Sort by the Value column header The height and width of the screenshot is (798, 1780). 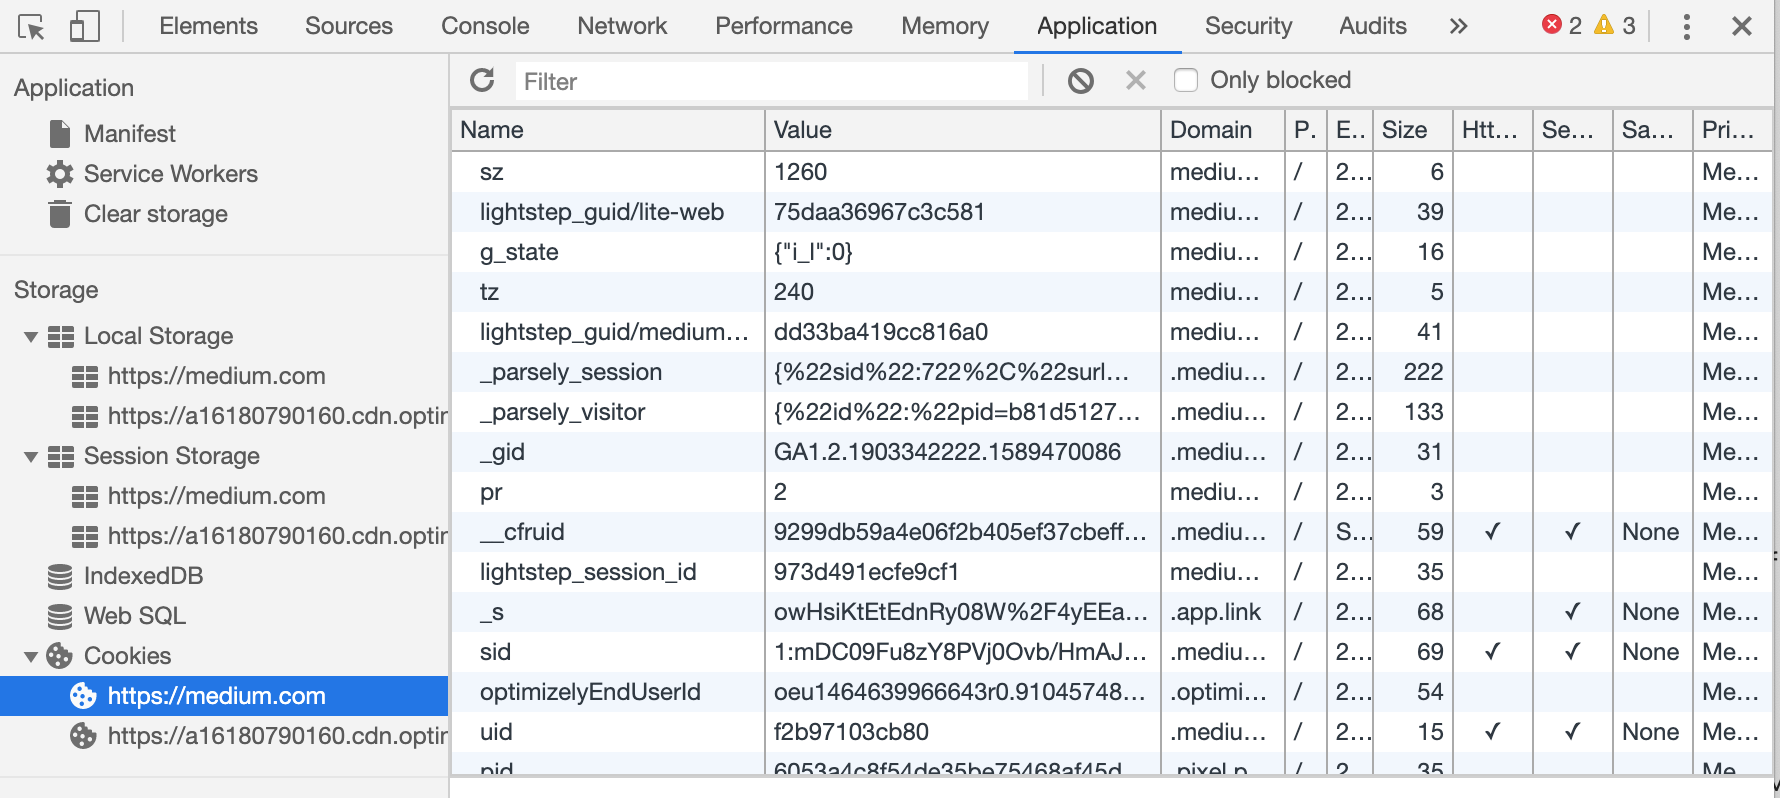point(962,130)
